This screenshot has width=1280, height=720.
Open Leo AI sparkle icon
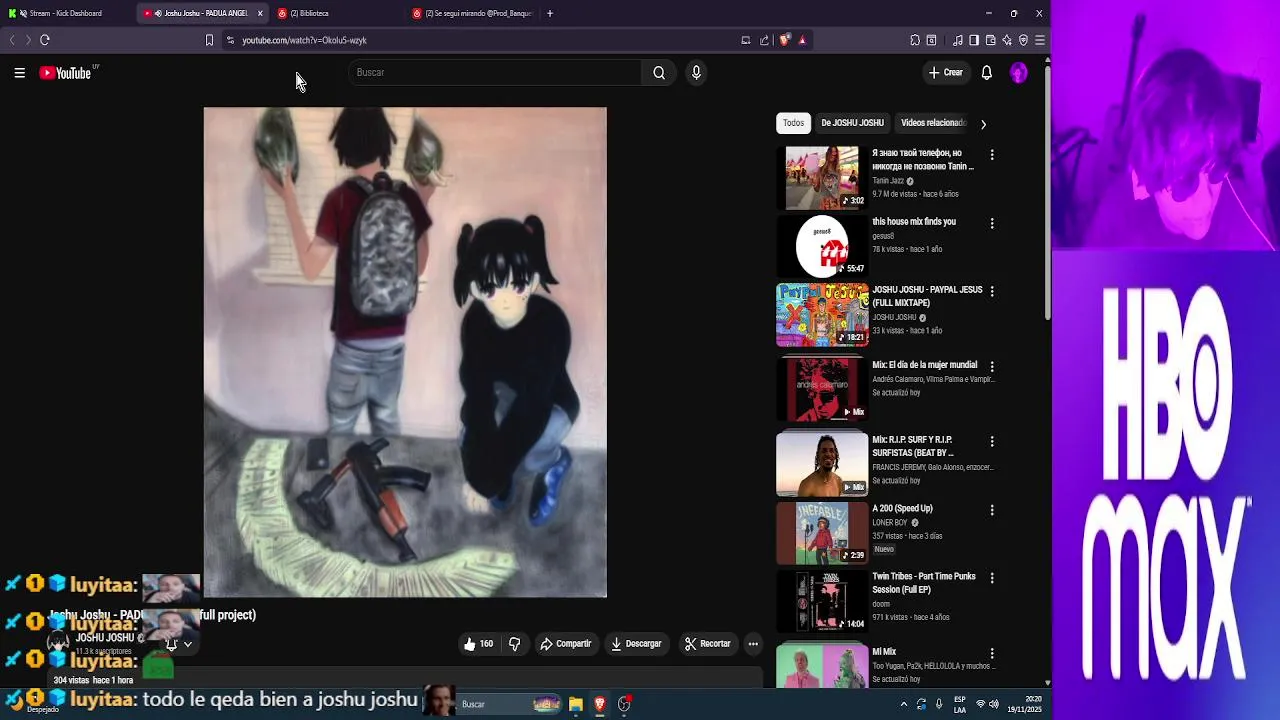[x=1007, y=40]
